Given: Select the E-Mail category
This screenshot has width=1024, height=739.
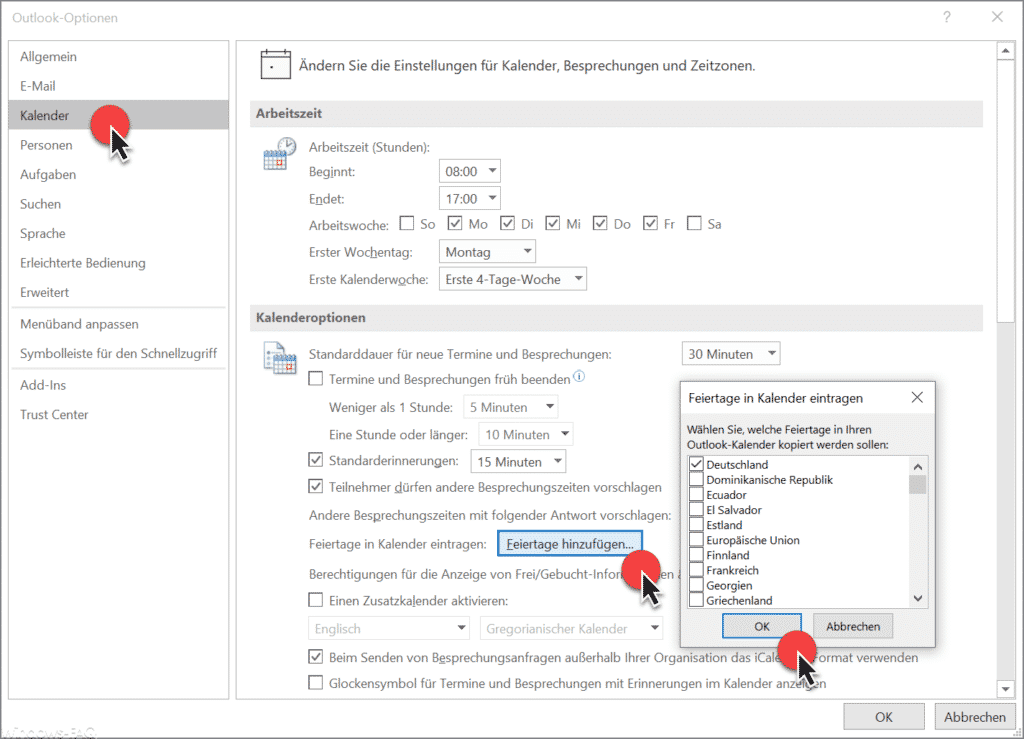Looking at the screenshot, I should coord(119,86).
